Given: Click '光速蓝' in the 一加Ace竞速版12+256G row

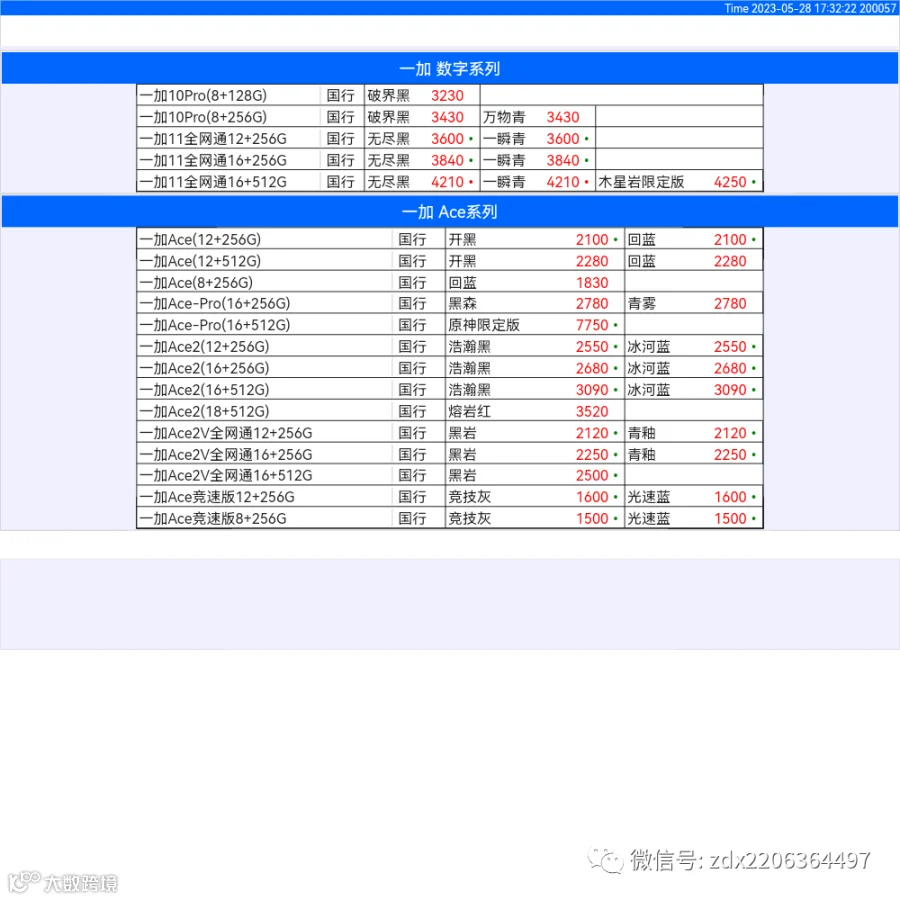Looking at the screenshot, I should 649,496.
